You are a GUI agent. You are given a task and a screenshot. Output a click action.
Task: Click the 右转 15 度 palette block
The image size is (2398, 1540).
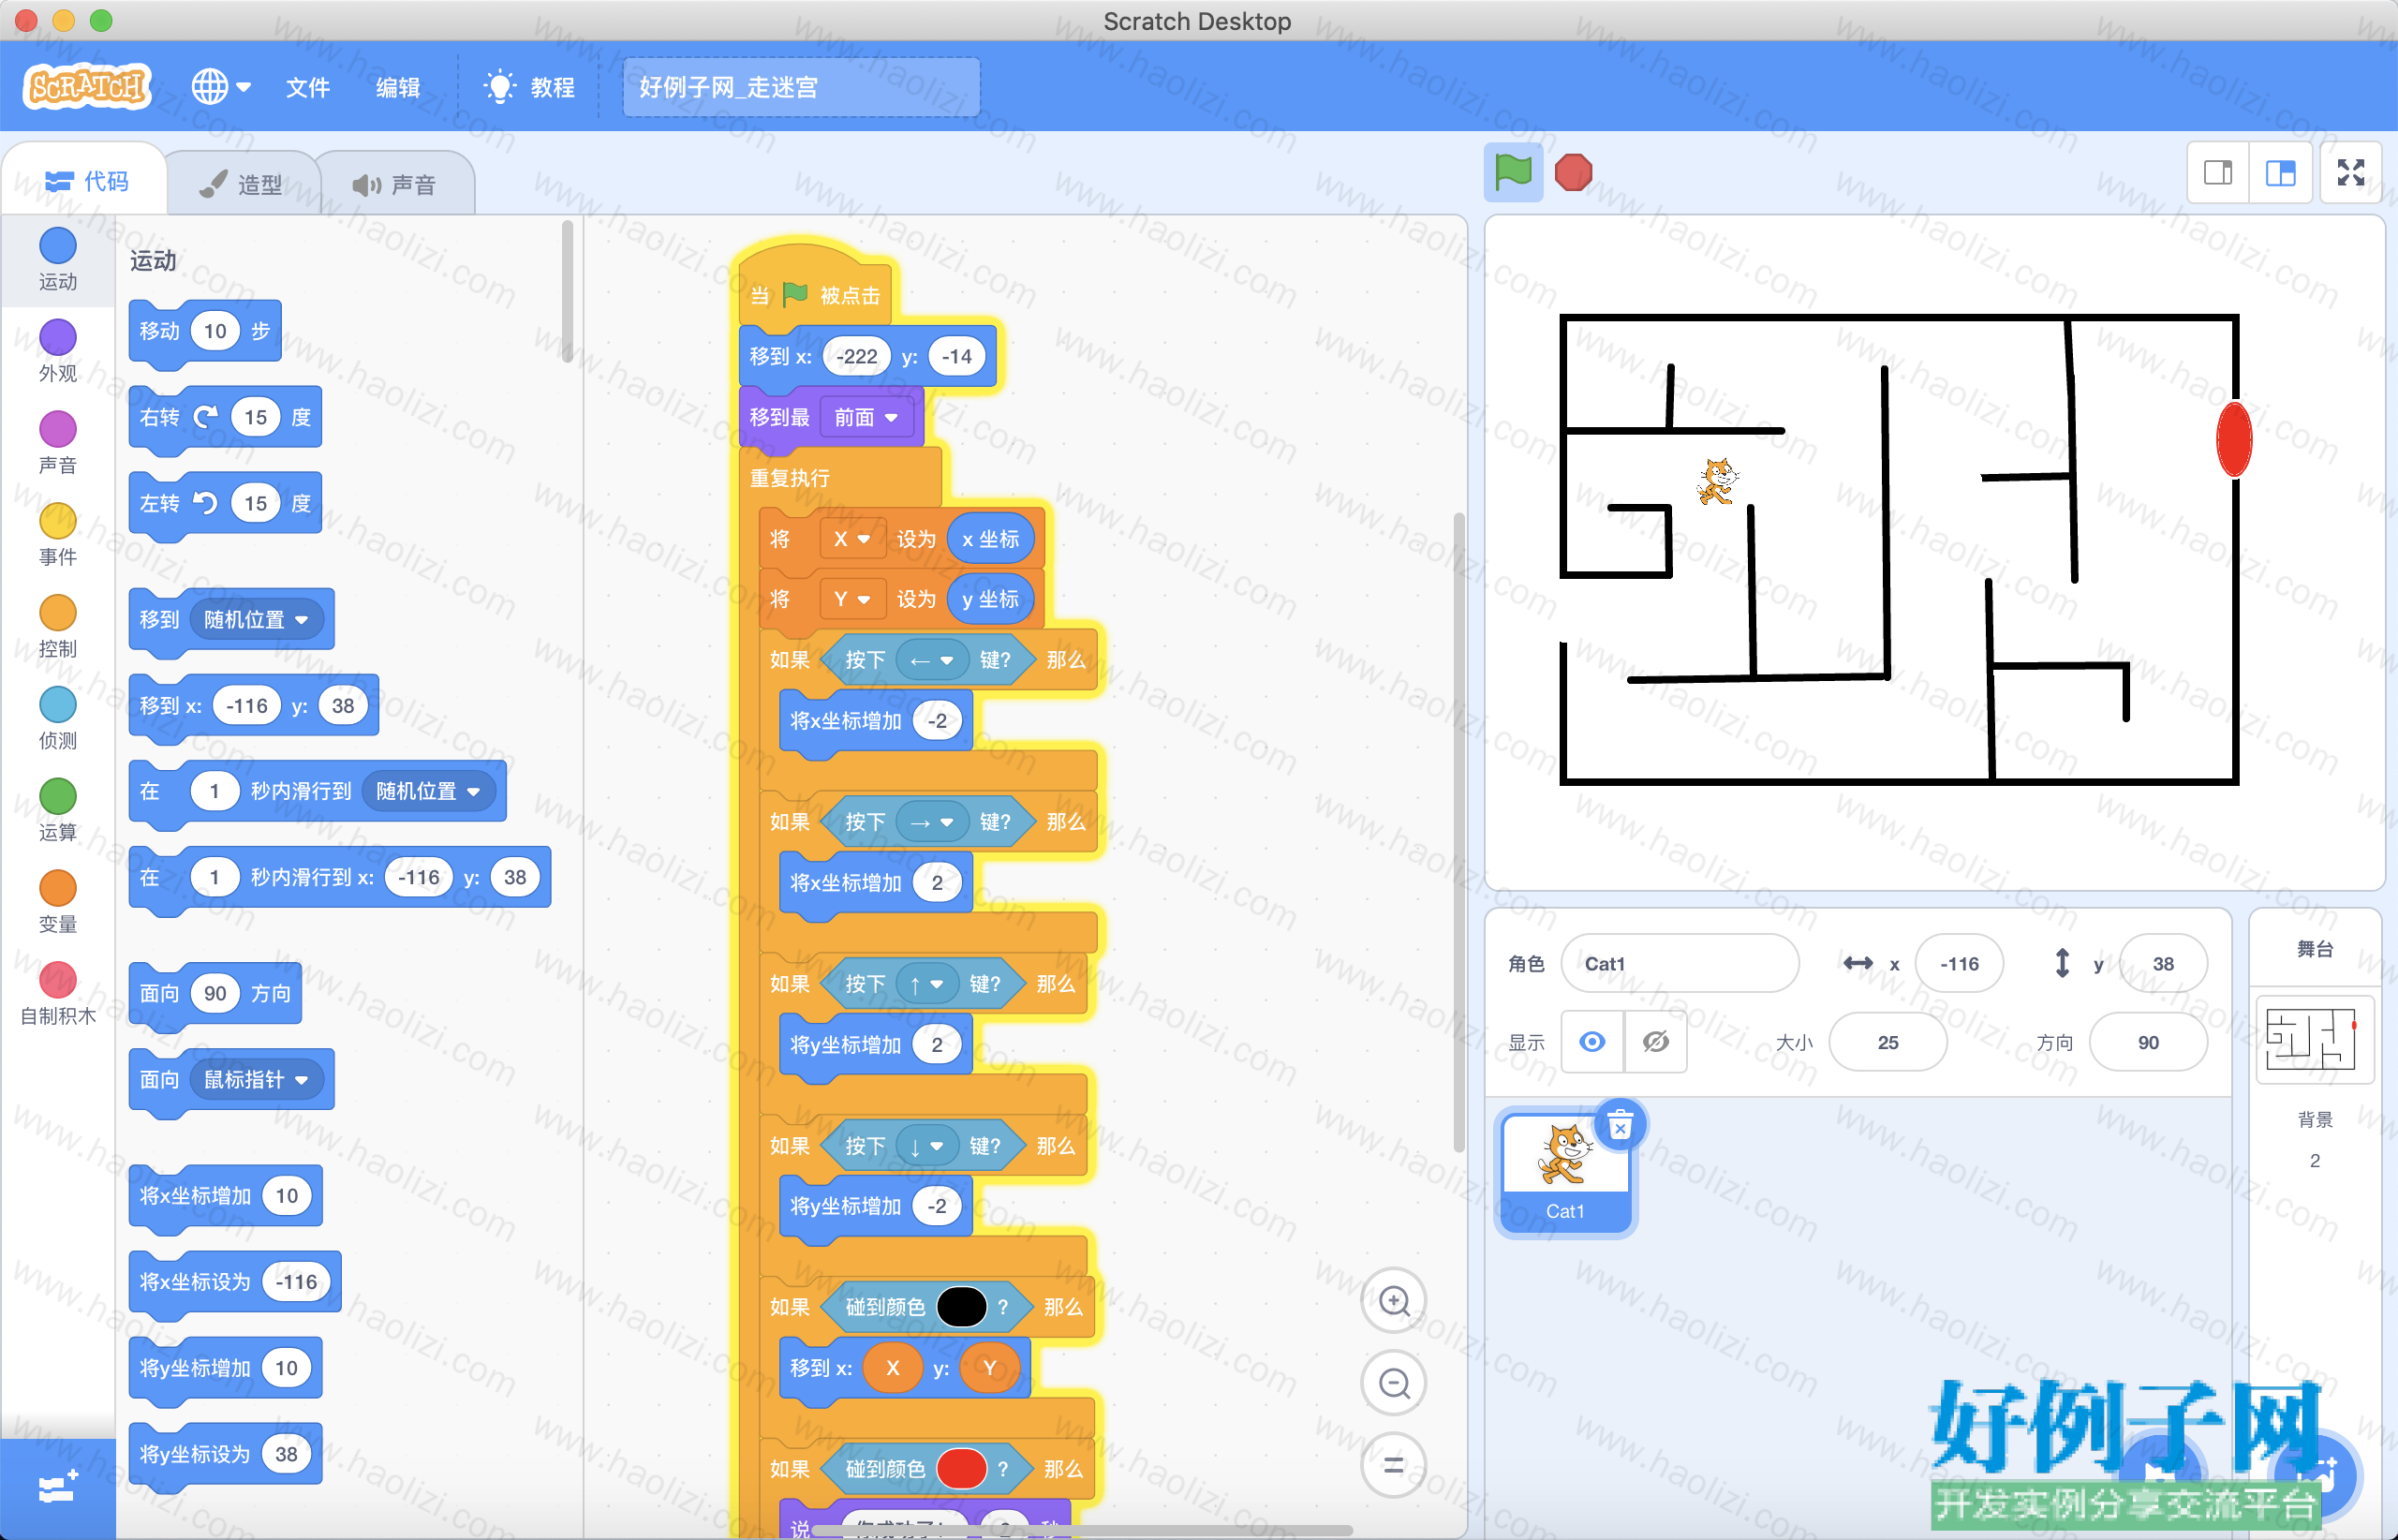(225, 417)
